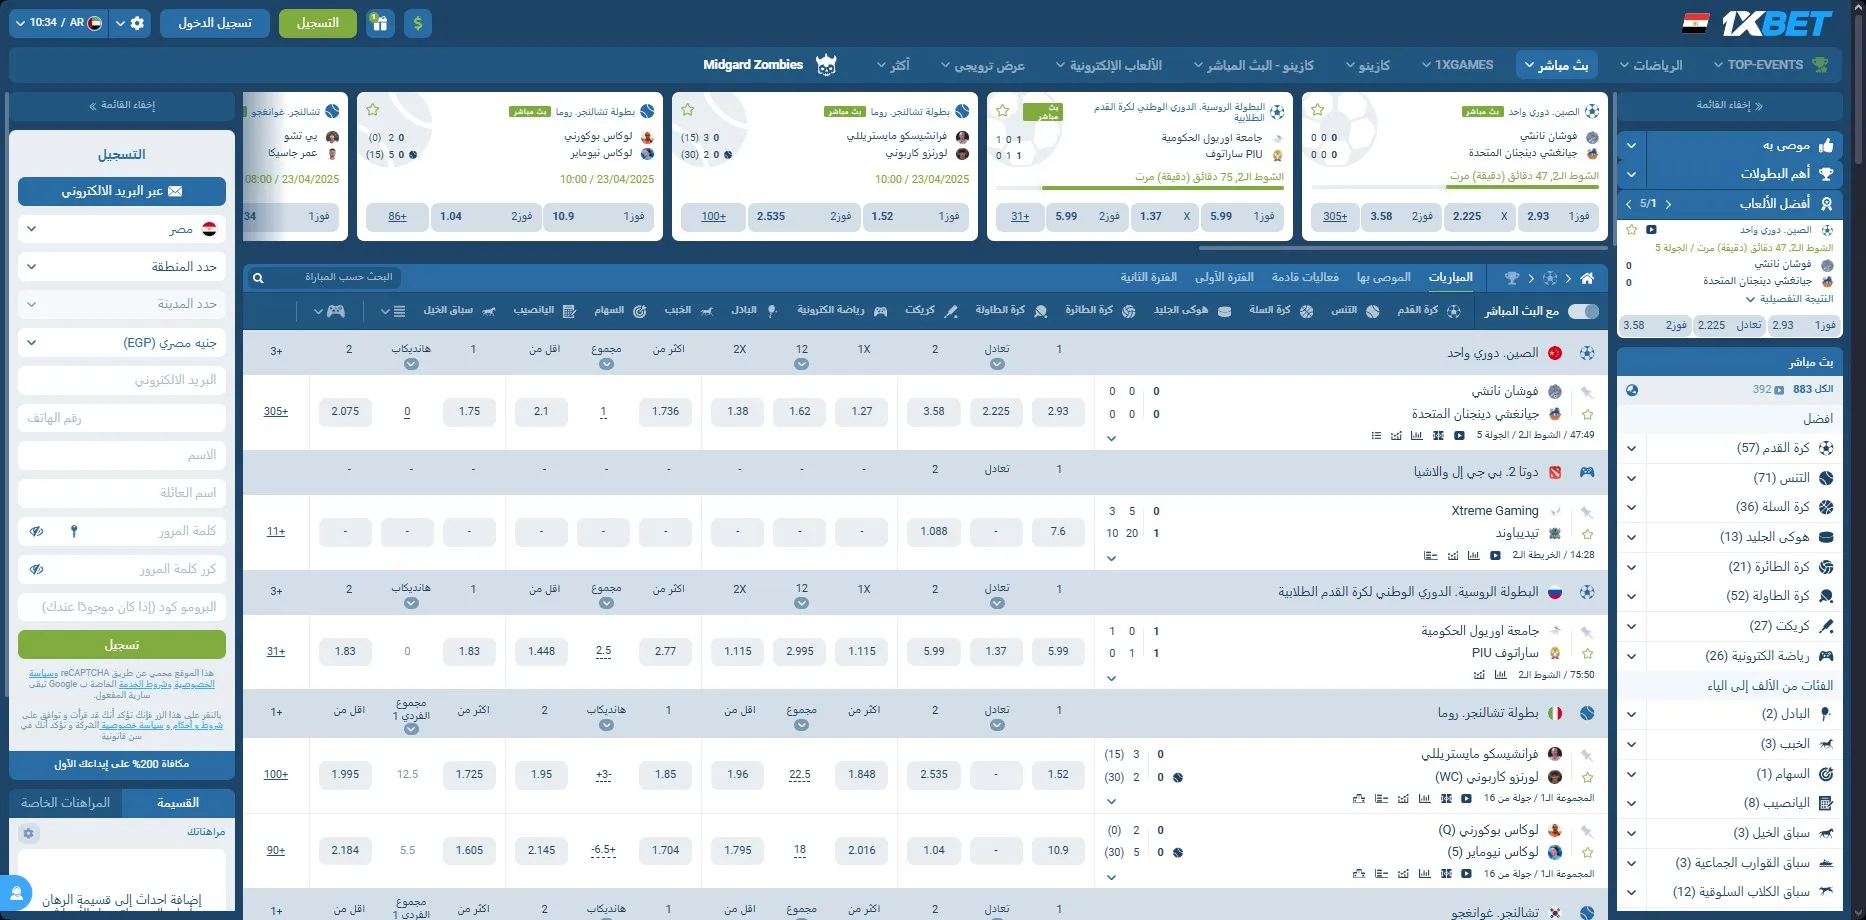Open the chat support bubble icon
The image size is (1866, 920).
[16, 894]
